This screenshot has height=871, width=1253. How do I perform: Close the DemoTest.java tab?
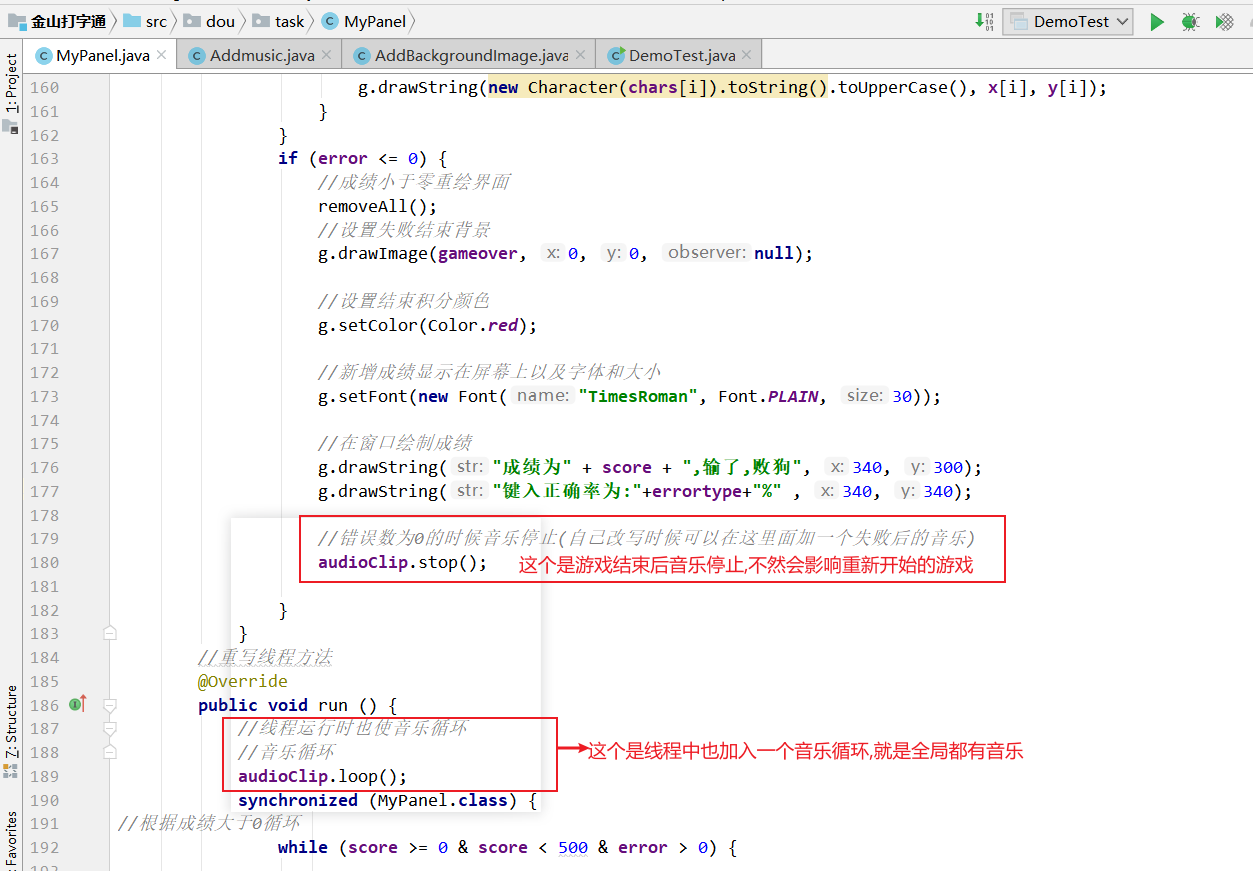coord(748,55)
